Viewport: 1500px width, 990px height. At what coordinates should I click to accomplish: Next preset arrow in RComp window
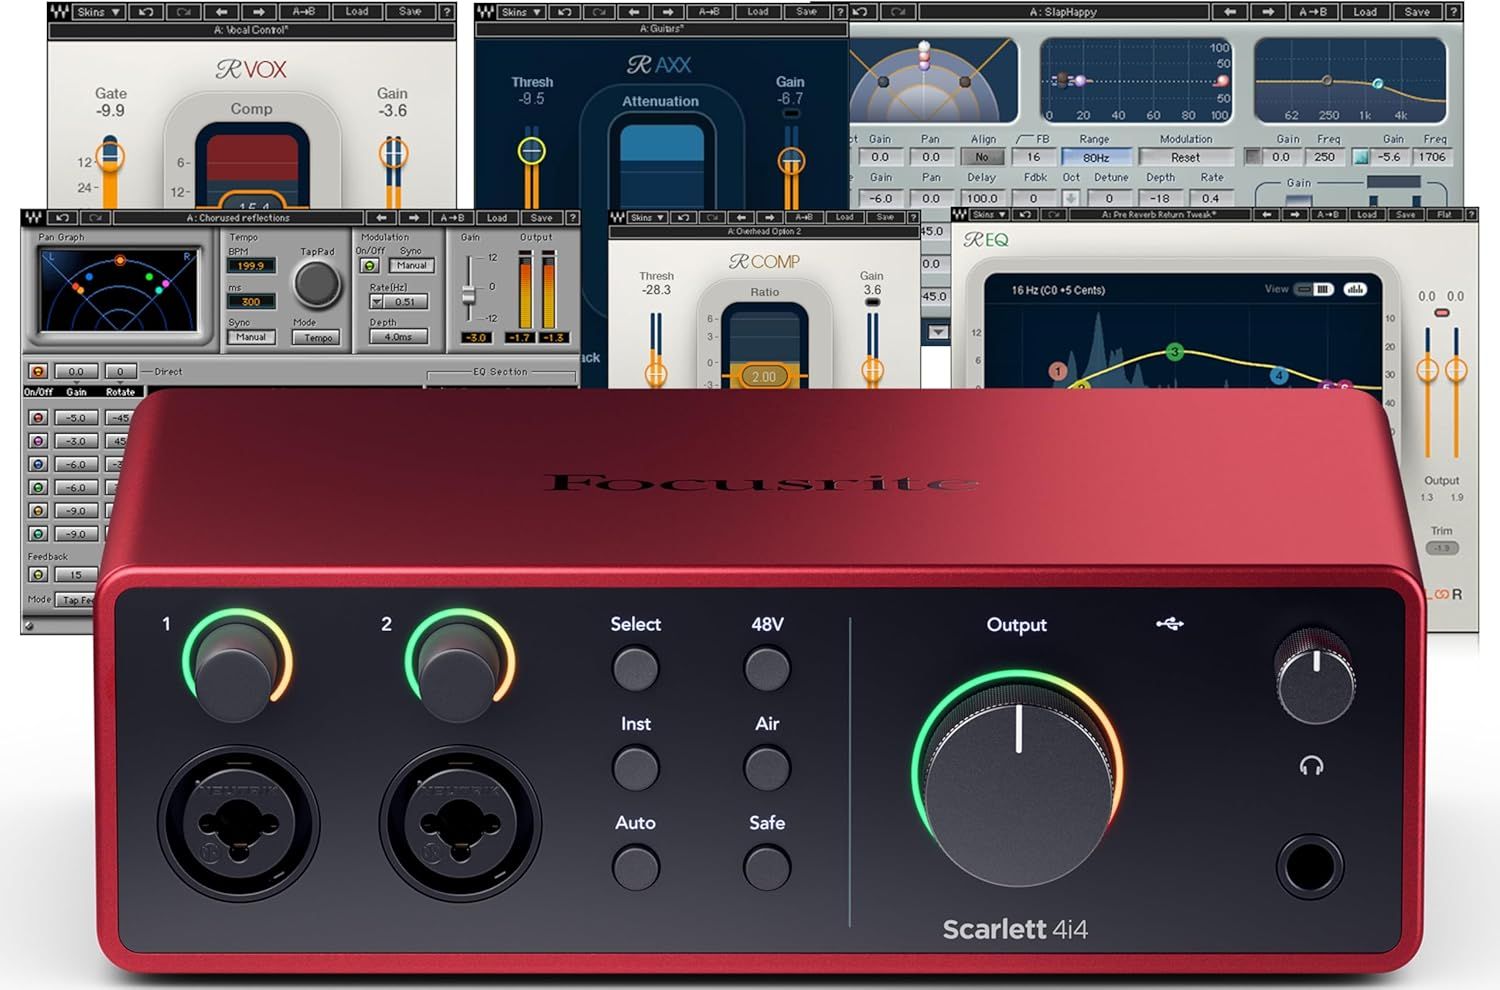point(769,217)
